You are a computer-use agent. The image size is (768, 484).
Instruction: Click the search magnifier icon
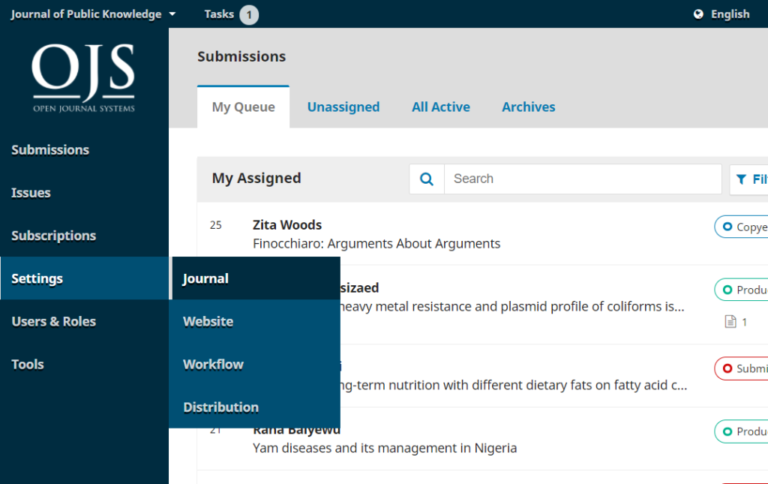coord(427,179)
